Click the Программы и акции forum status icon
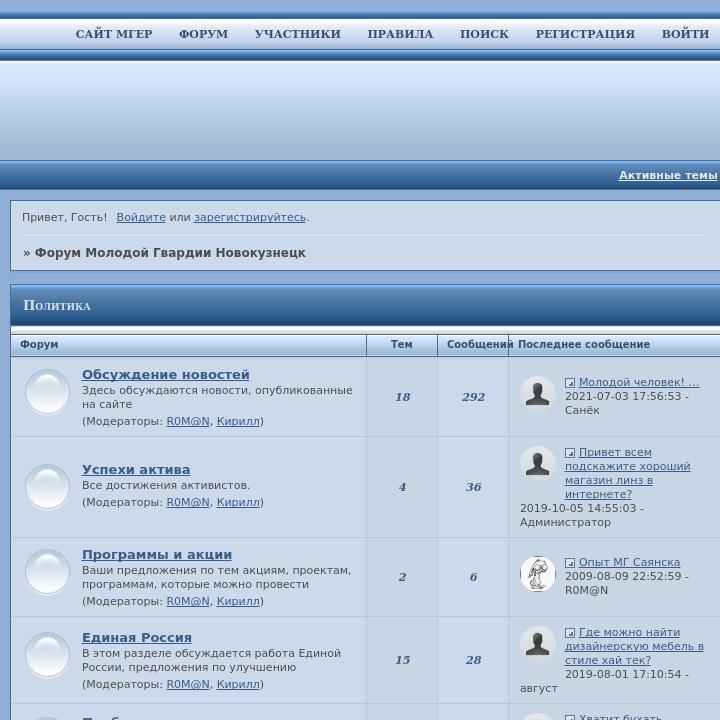The height and width of the screenshot is (720, 720). click(47, 572)
